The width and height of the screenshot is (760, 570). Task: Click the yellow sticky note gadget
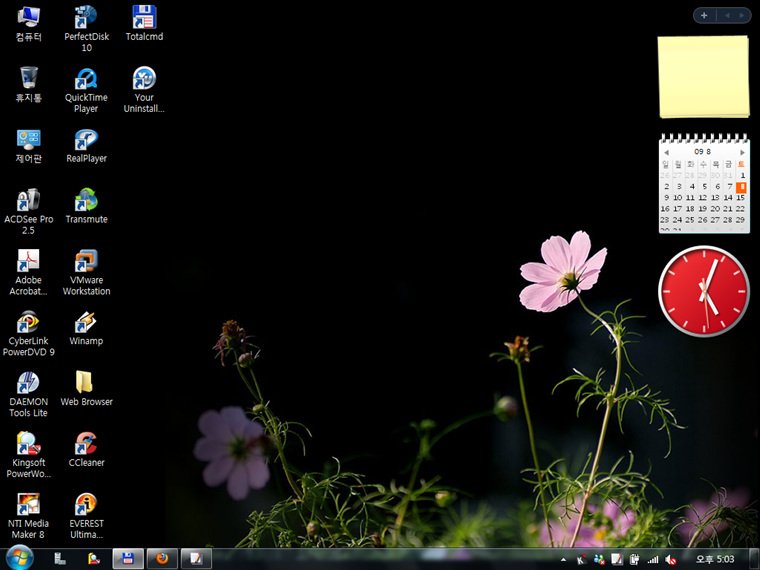coord(703,76)
